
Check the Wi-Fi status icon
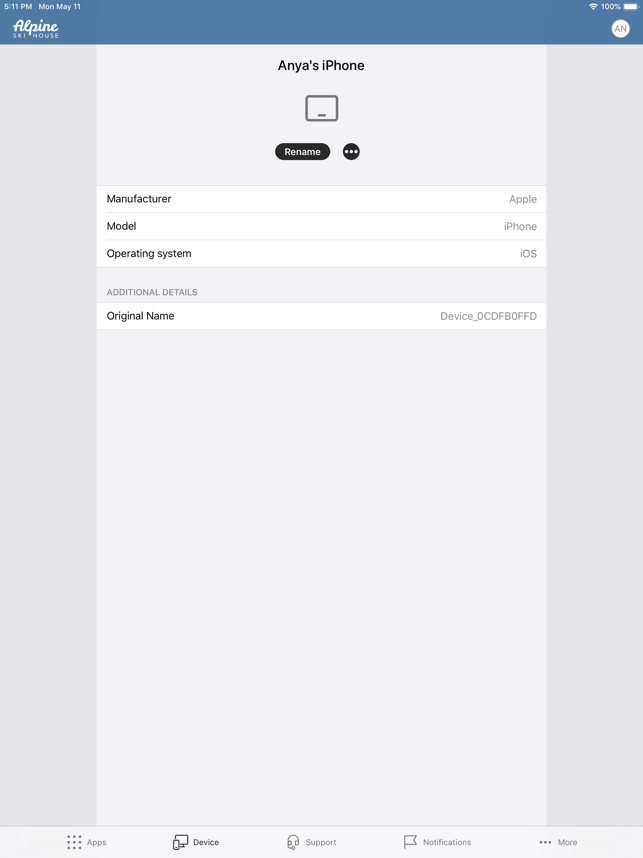[x=593, y=7]
